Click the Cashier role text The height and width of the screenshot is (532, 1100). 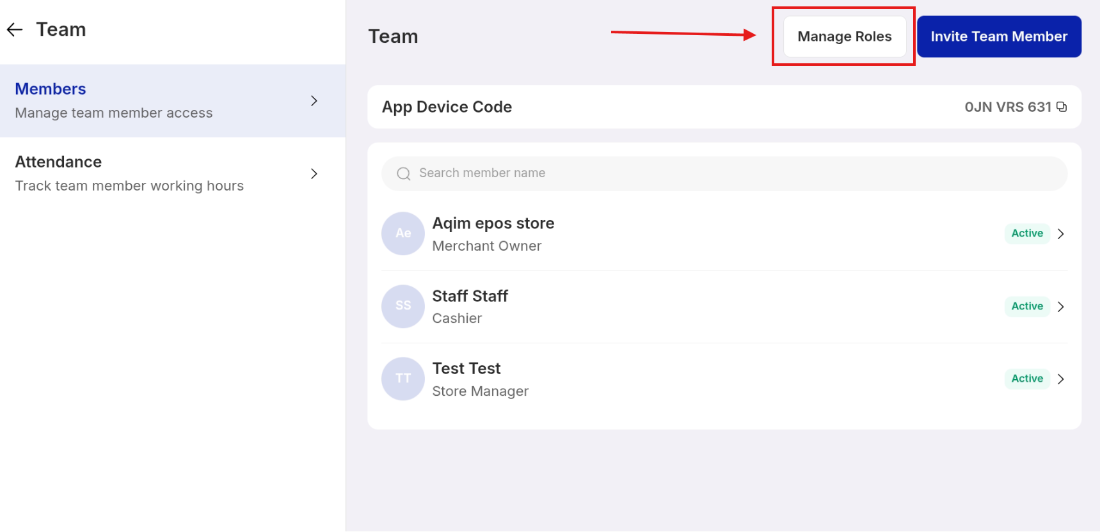(457, 319)
